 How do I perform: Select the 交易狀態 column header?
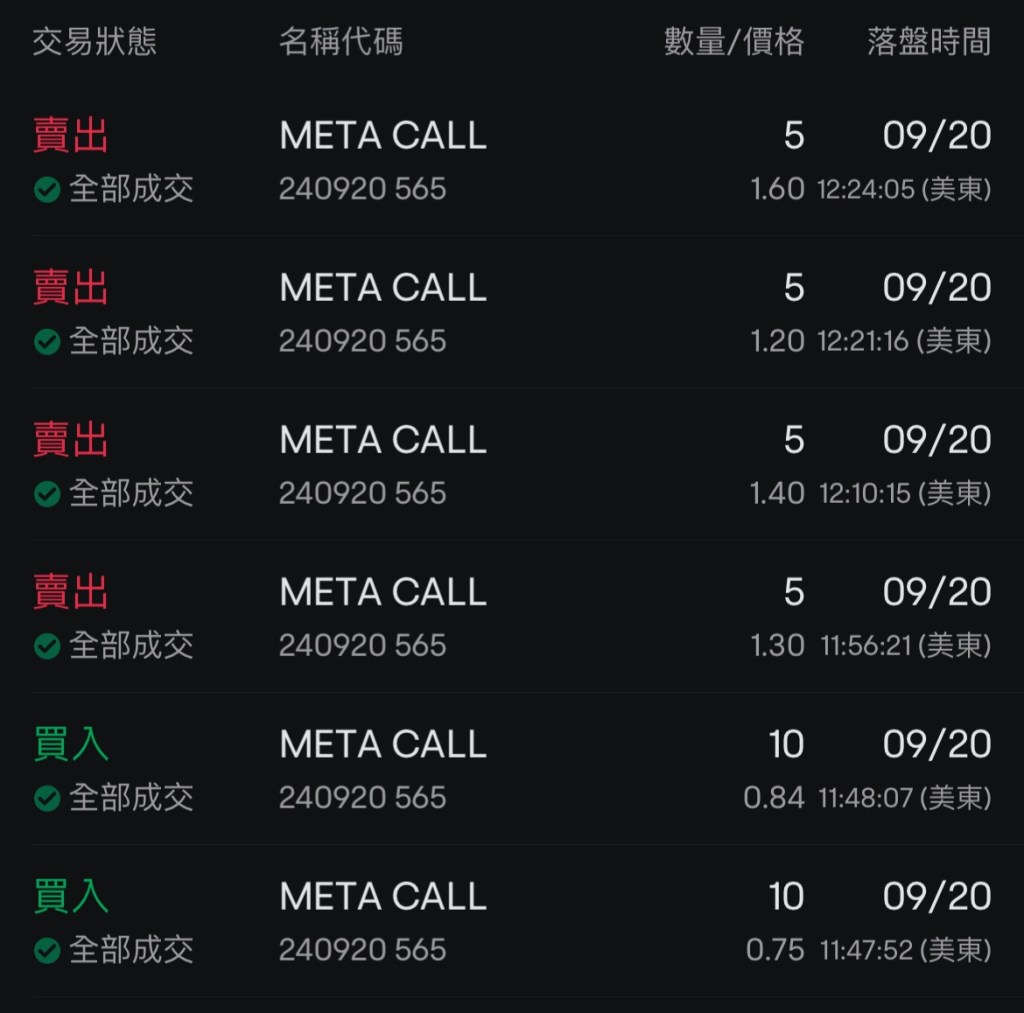94,42
